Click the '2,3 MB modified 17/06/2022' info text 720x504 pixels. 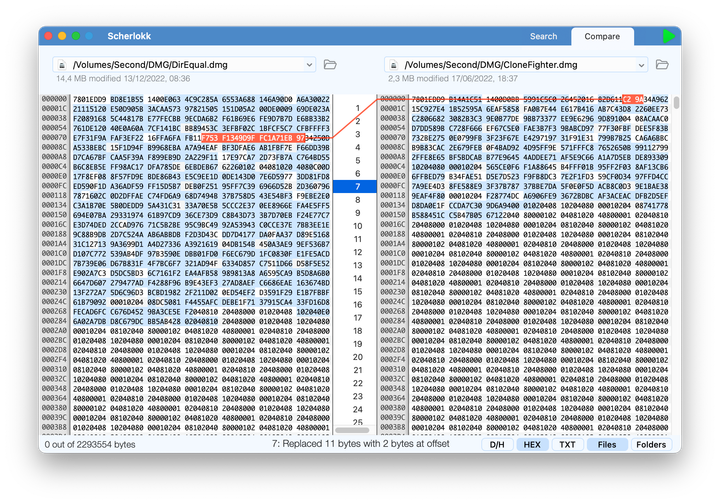(x=453, y=78)
